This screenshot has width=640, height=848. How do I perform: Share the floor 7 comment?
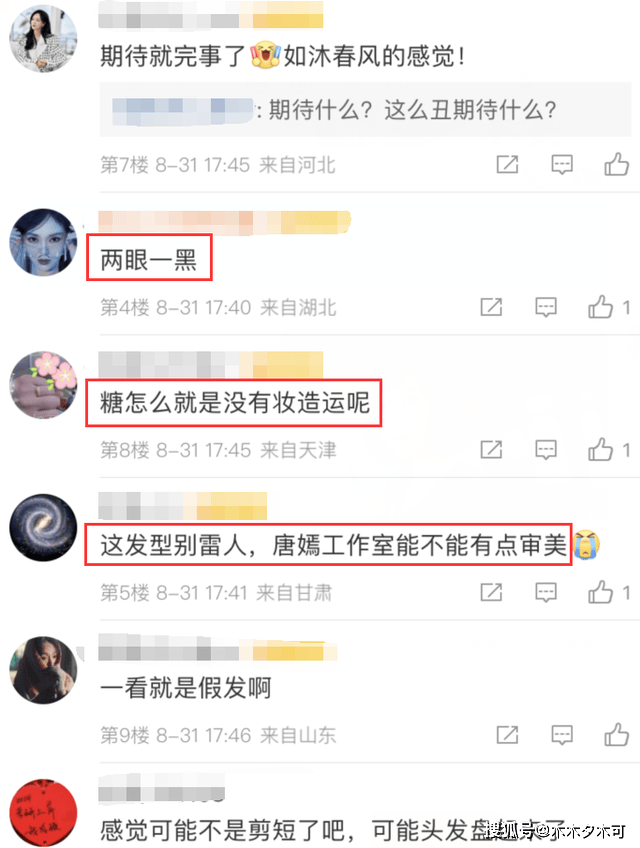[507, 164]
